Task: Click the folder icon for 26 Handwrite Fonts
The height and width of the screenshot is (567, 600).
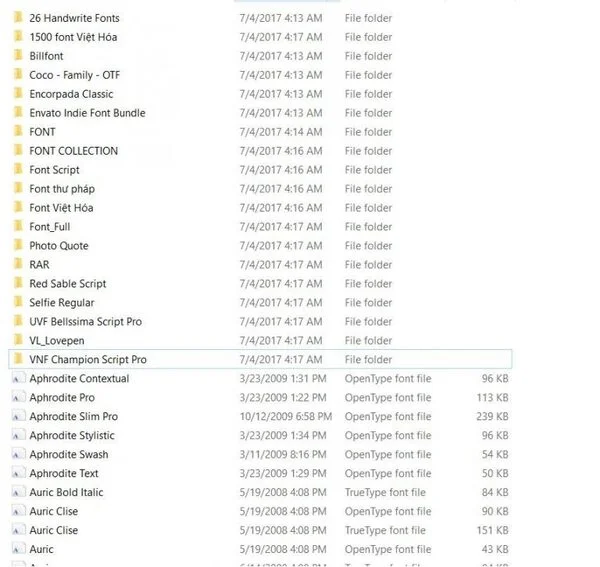Action: (18, 18)
